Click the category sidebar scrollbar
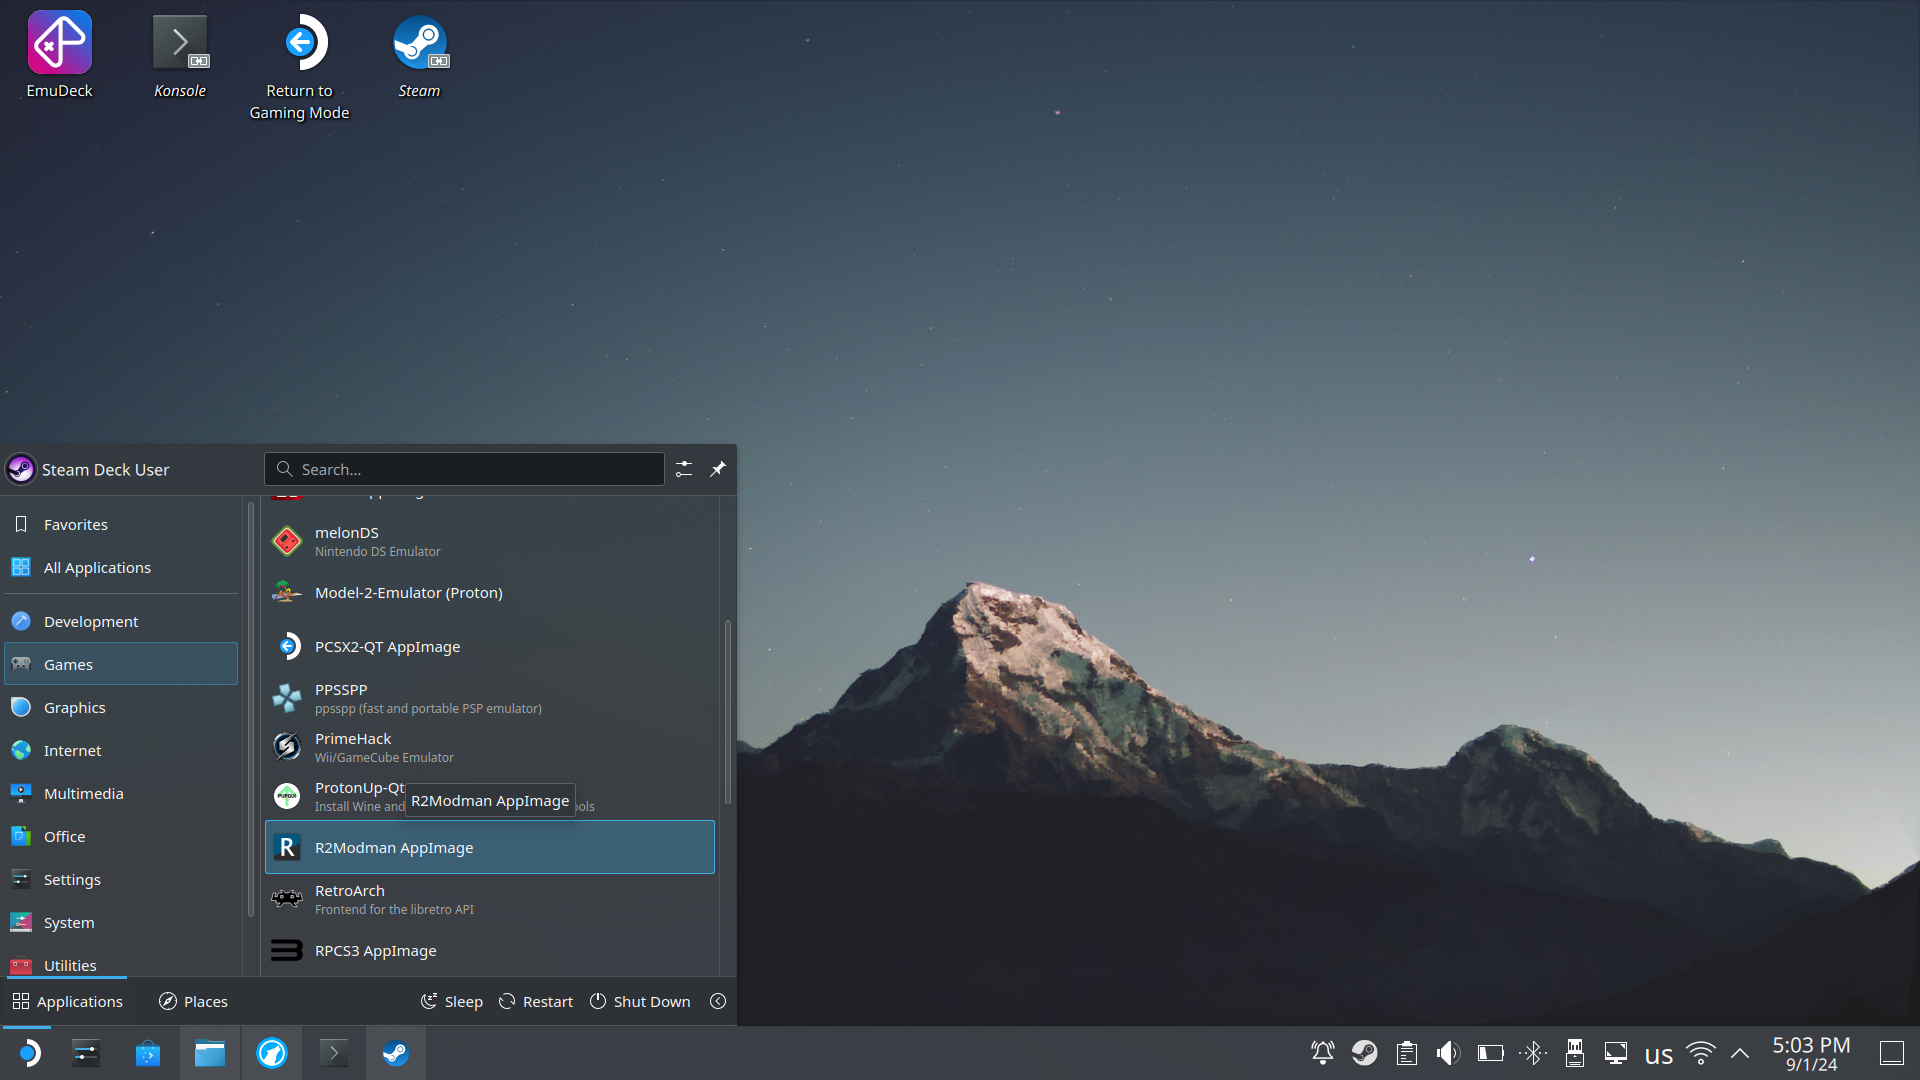Viewport: 1920px width, 1080px height. tap(250, 708)
